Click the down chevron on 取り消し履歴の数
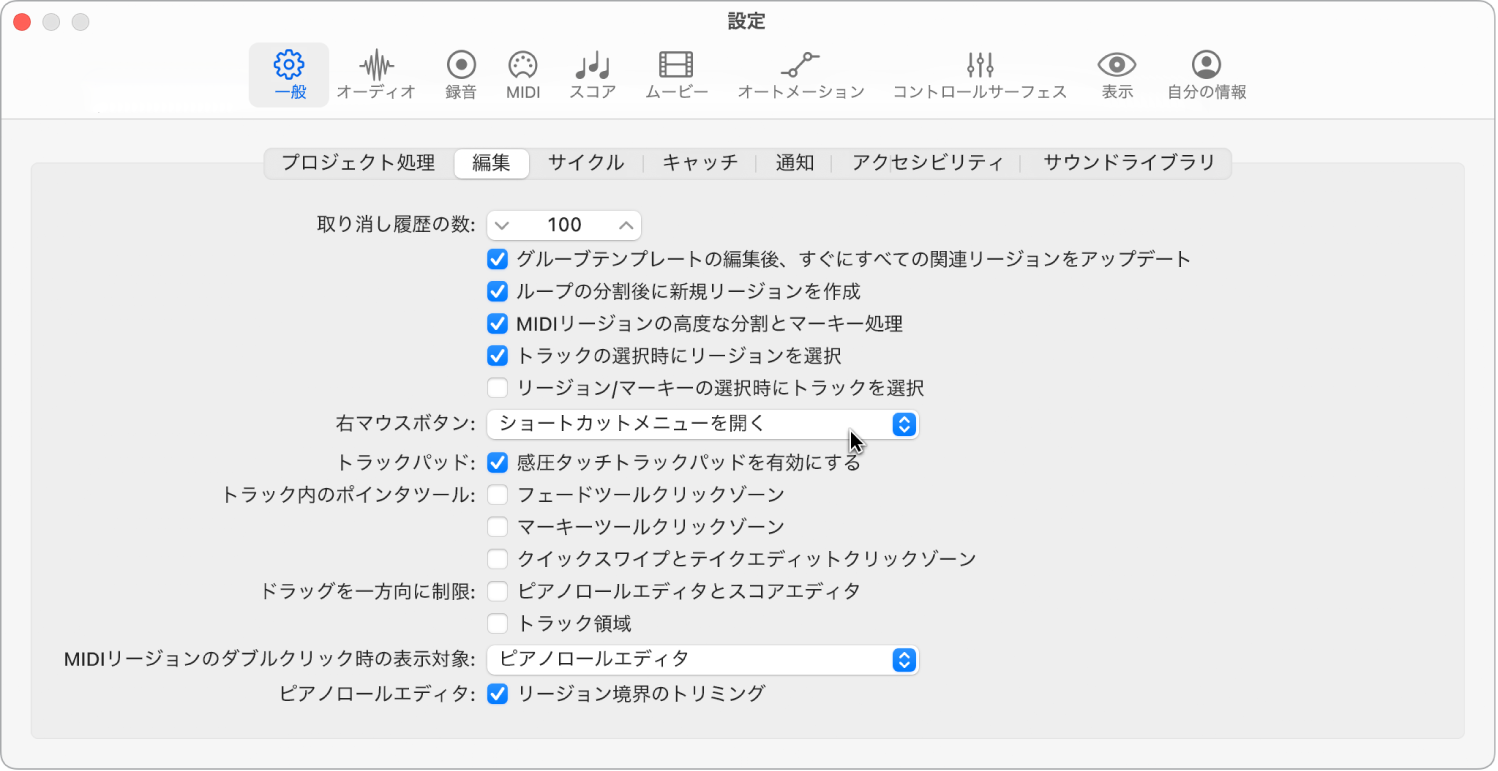The height and width of the screenshot is (771, 1498). (x=502, y=224)
